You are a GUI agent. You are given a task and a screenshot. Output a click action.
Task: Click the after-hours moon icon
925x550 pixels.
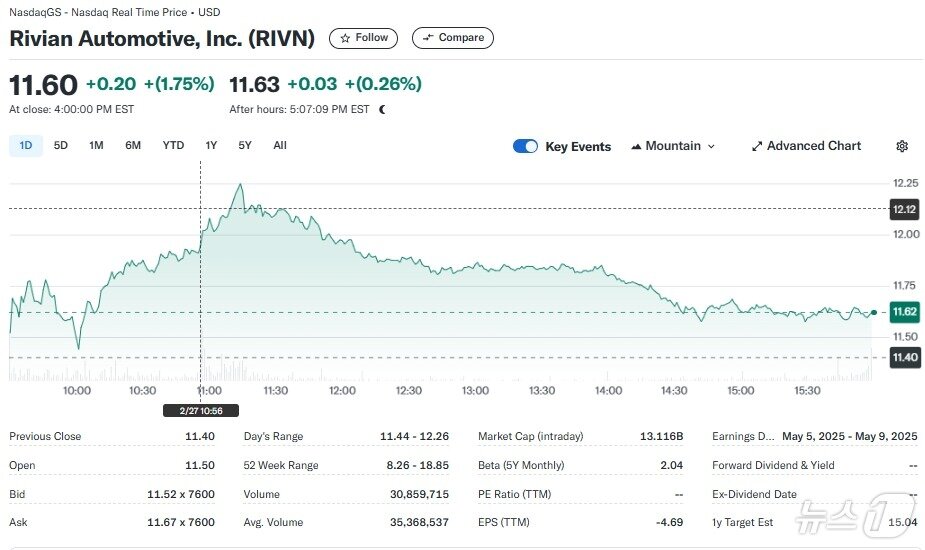[382, 109]
